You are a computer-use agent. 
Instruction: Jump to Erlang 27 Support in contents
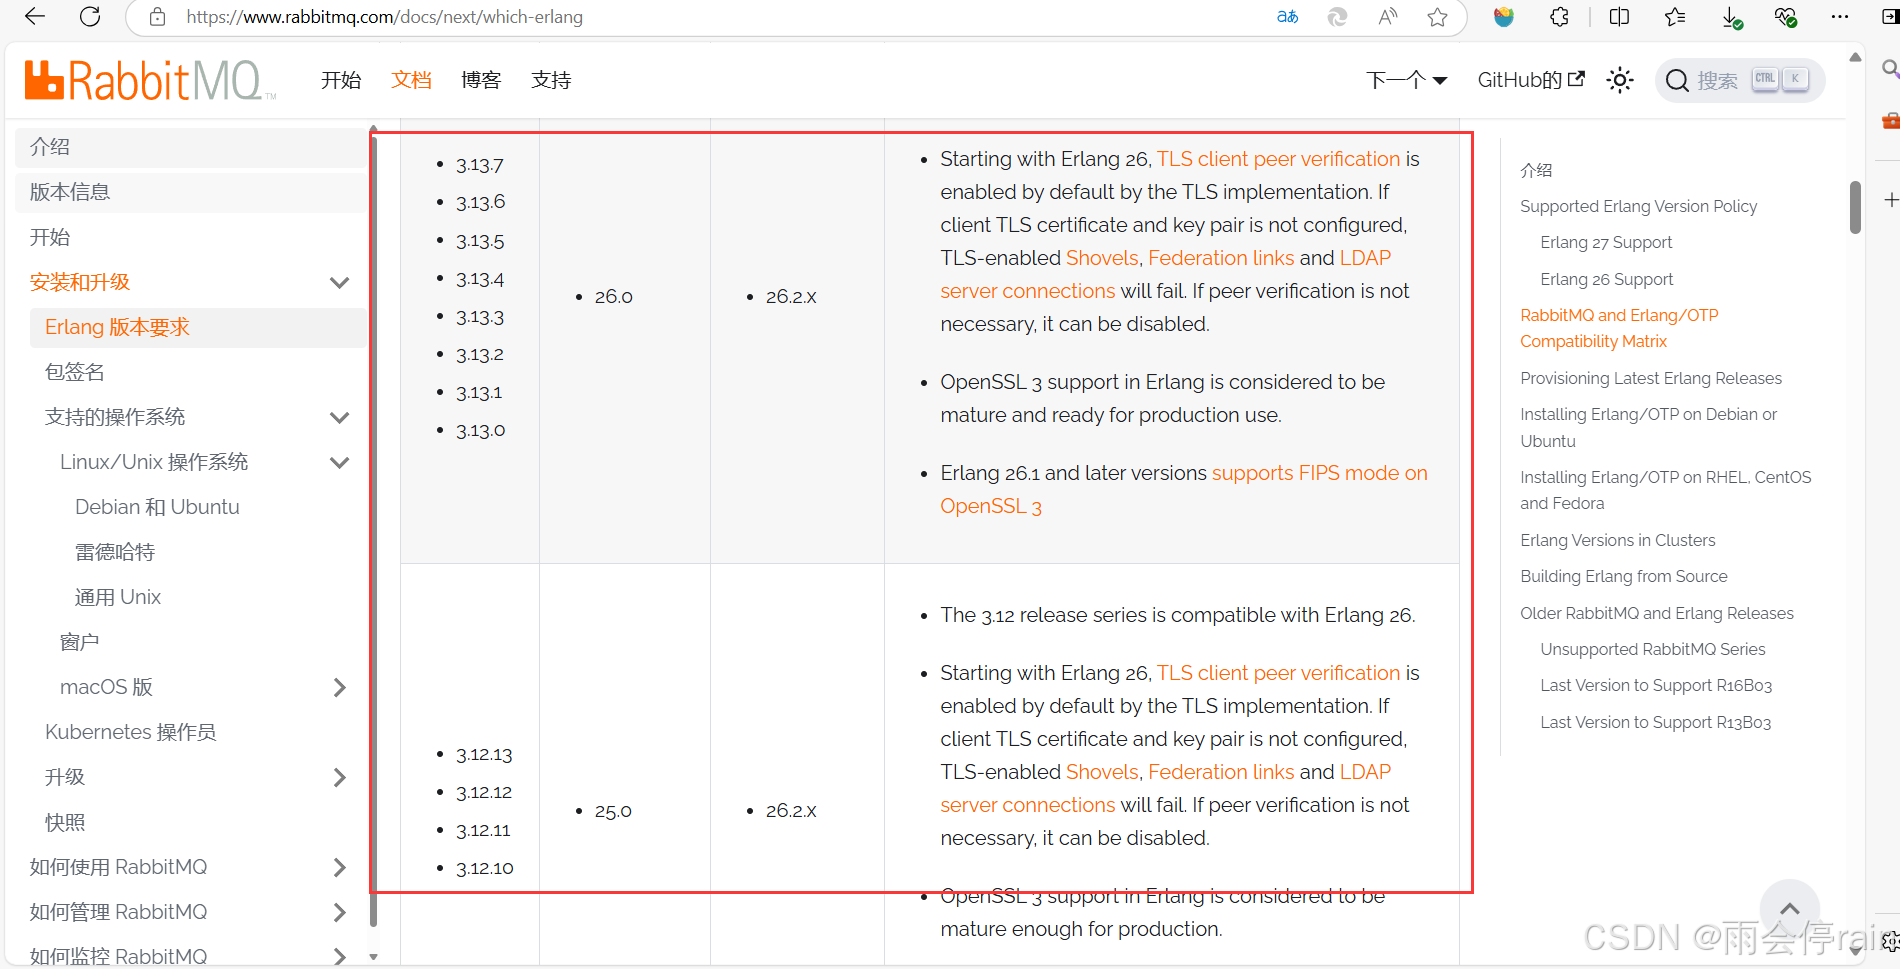(1606, 242)
